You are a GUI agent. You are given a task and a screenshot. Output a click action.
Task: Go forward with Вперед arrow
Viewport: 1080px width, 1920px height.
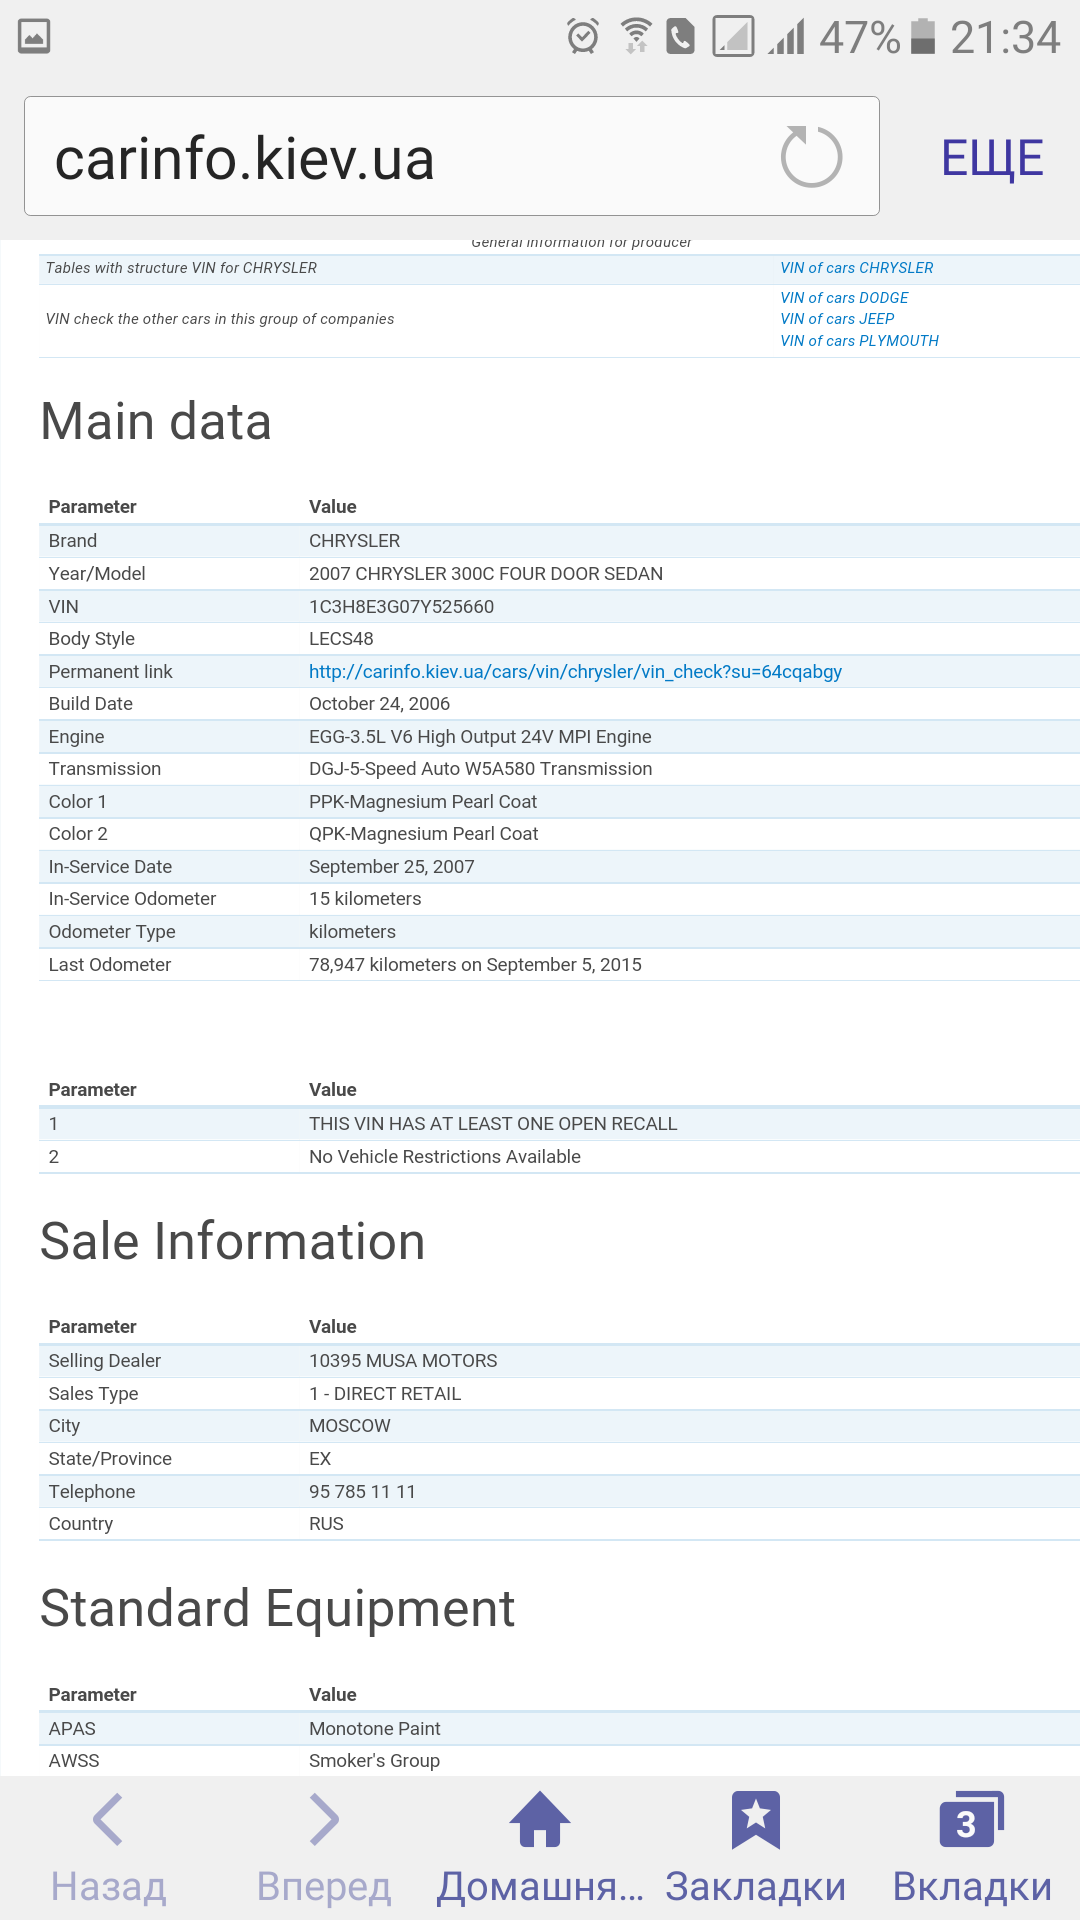(324, 1819)
